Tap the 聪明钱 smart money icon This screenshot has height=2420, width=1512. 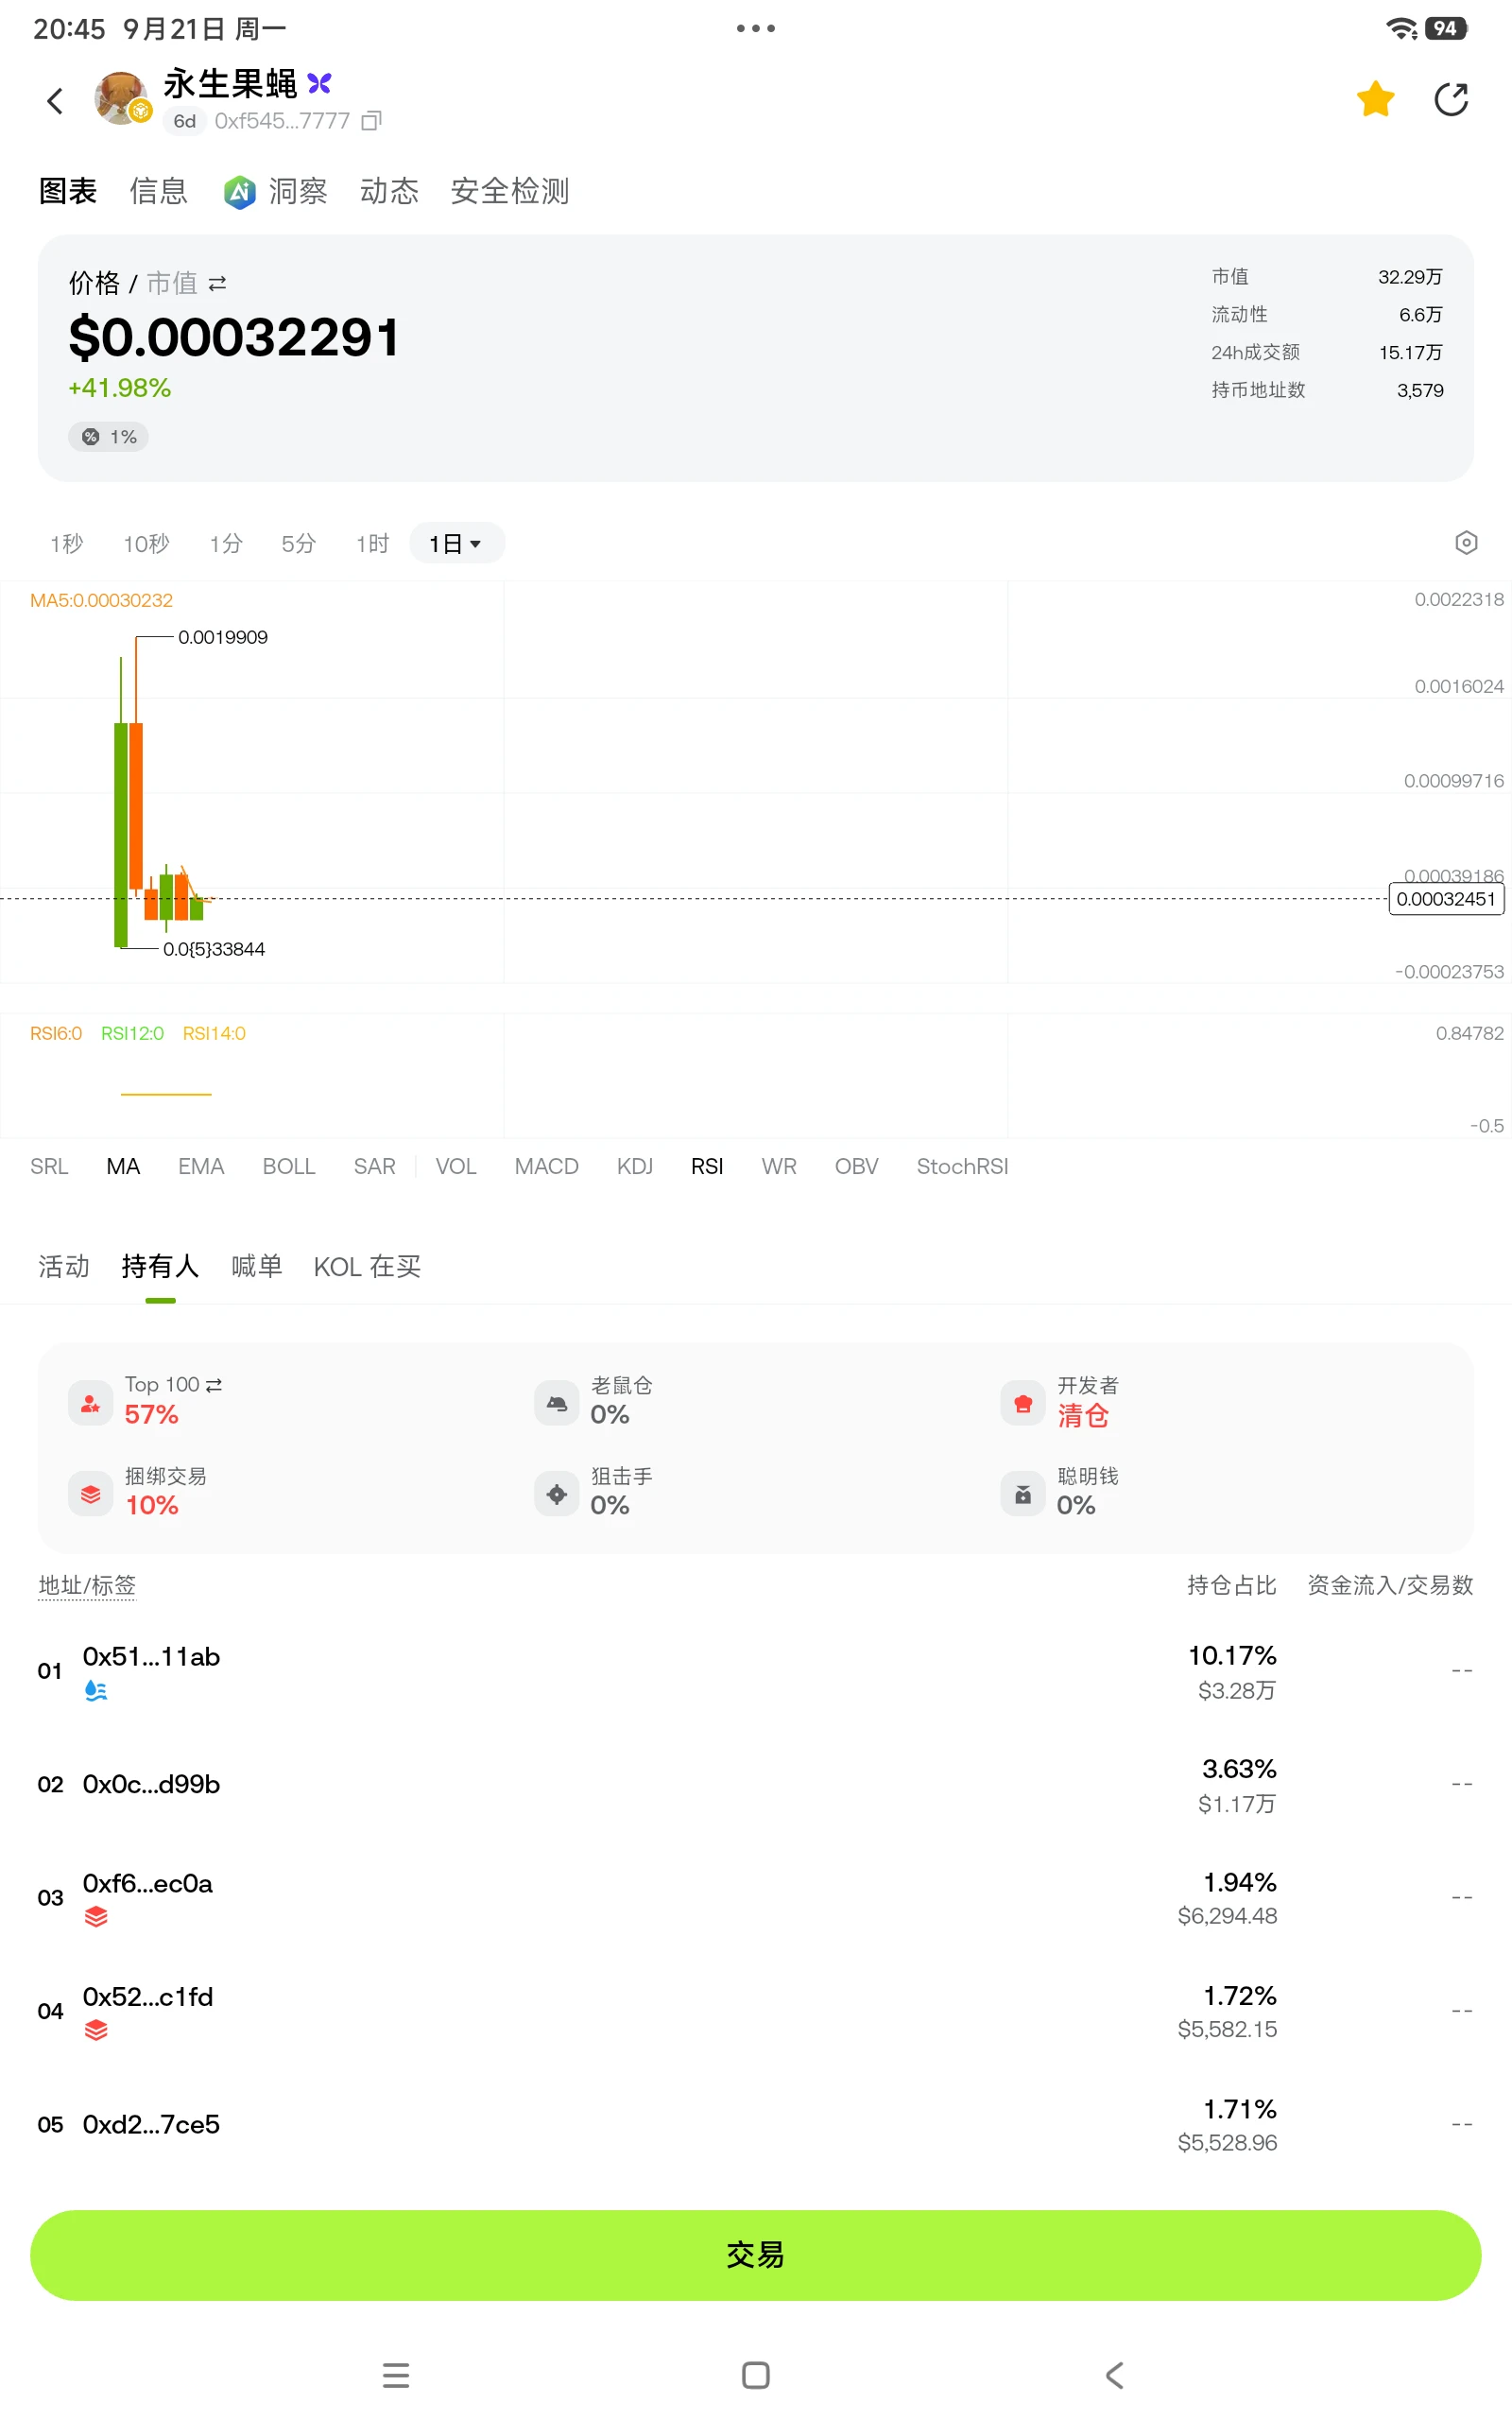[1022, 1494]
